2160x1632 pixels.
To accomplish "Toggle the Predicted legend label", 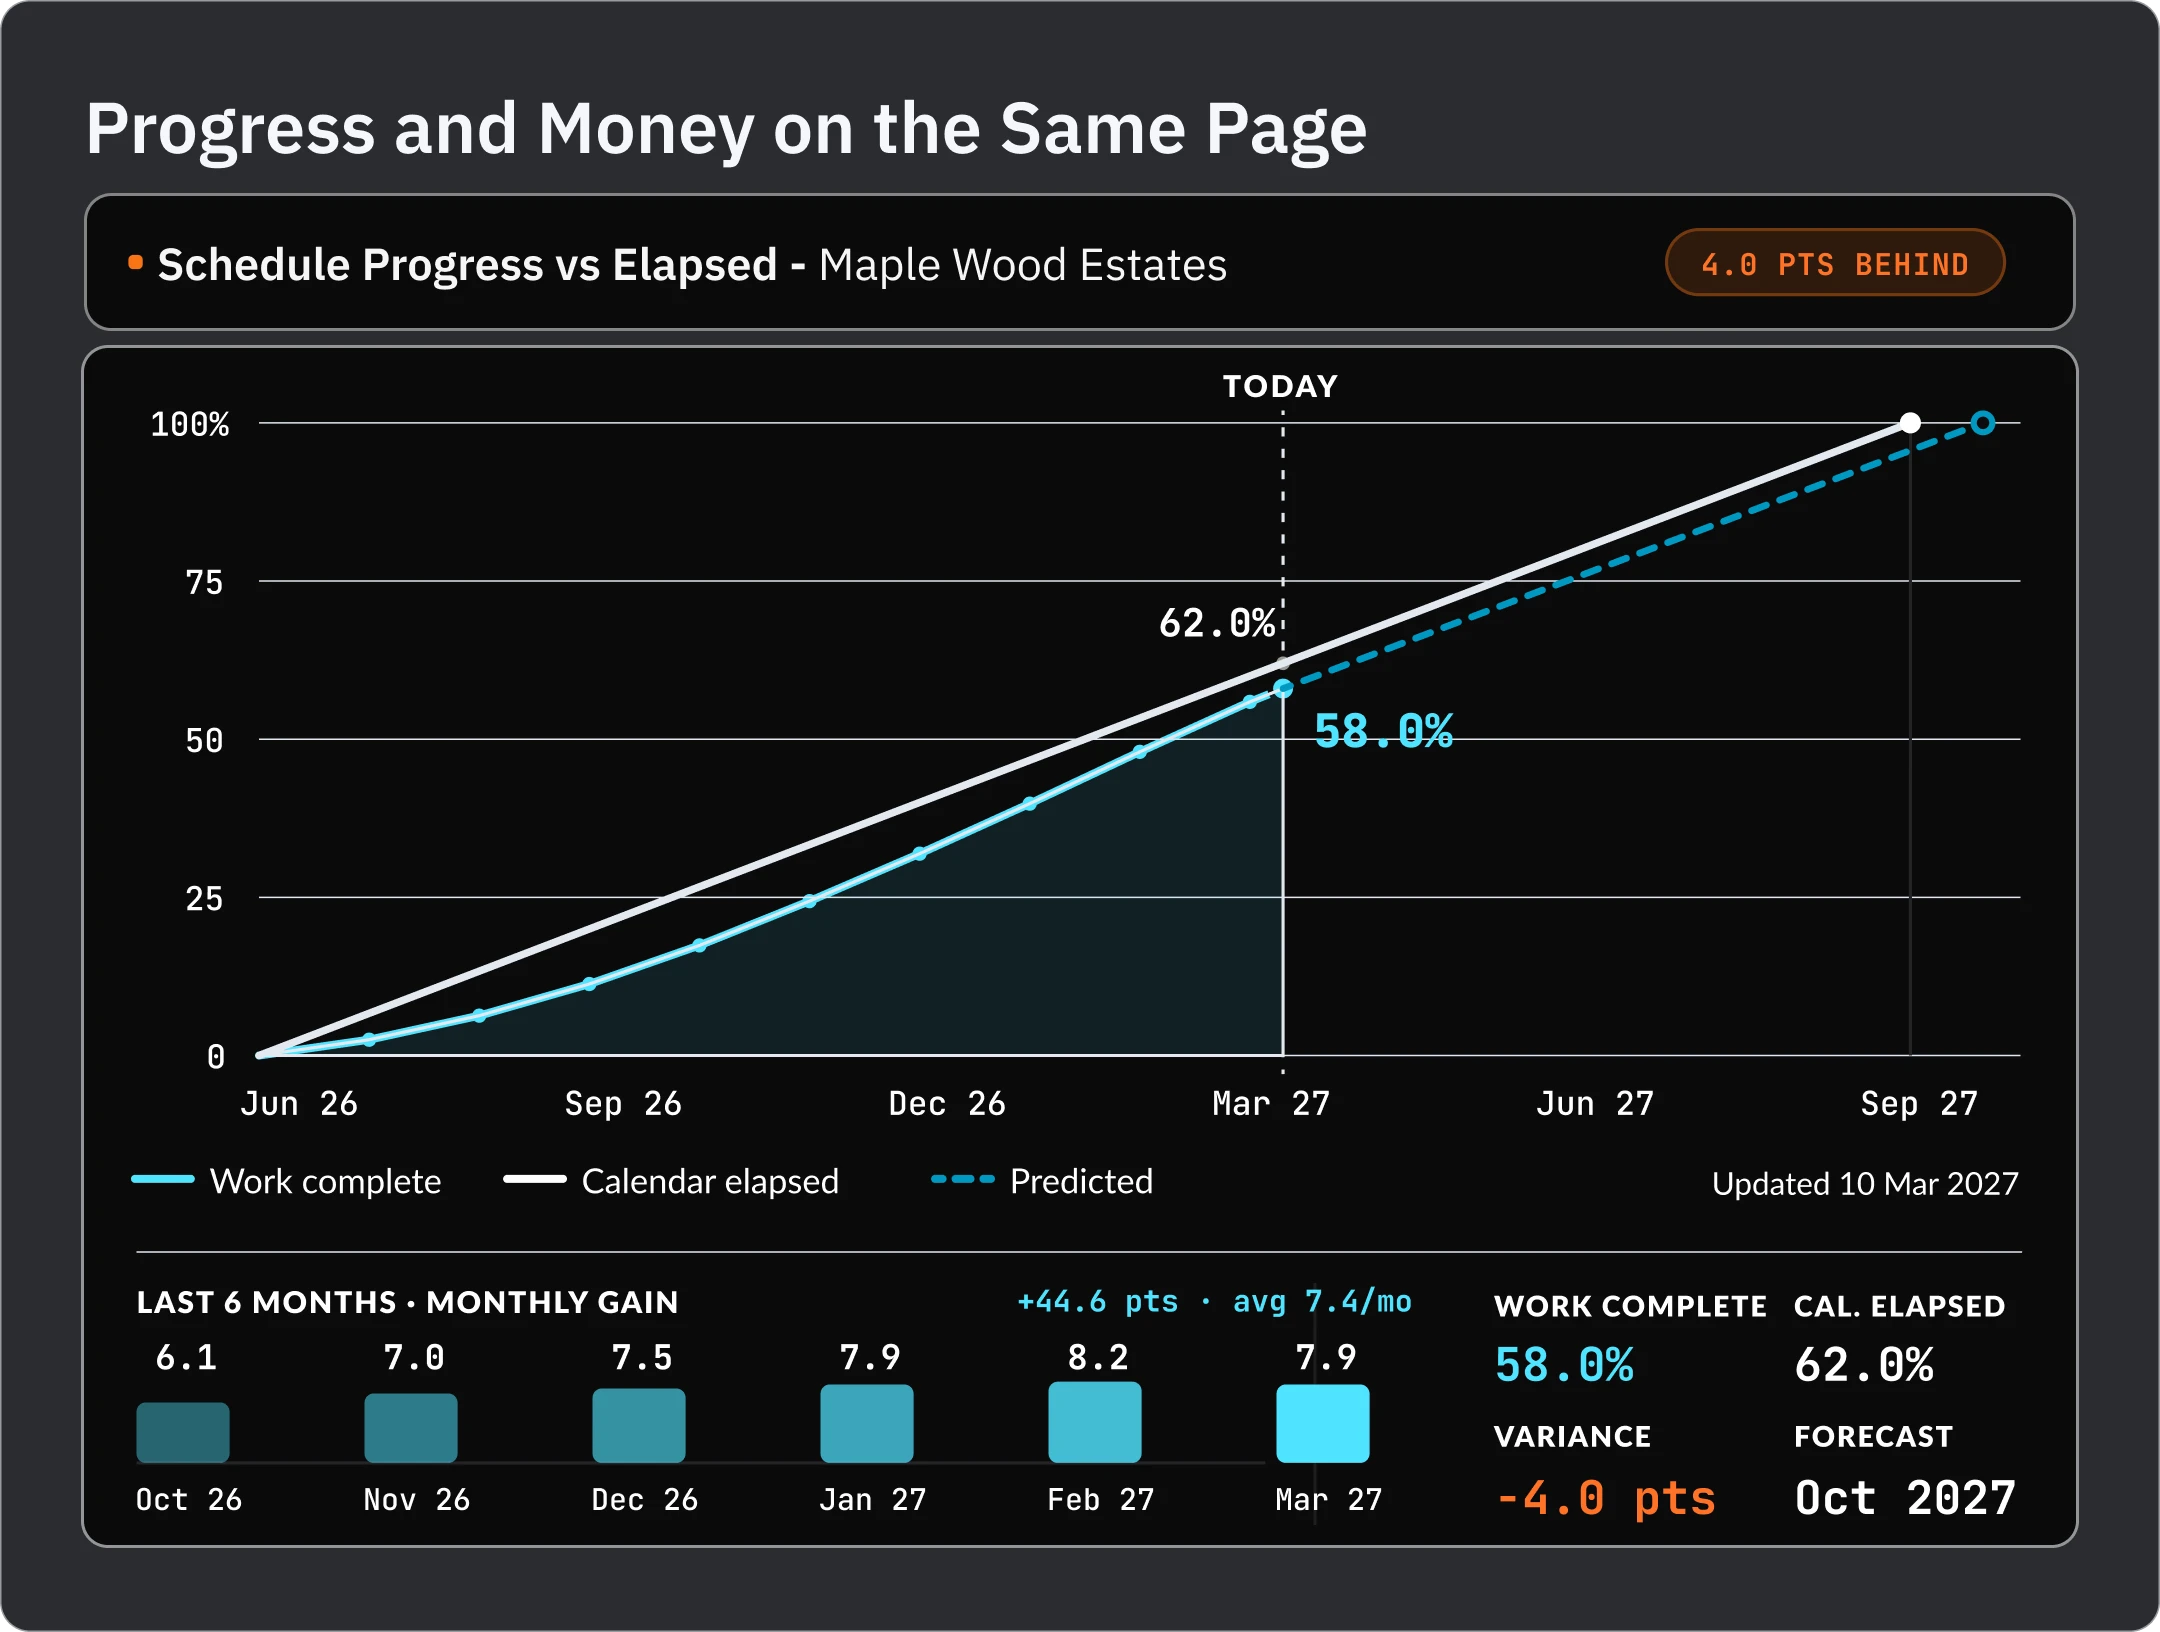I will tap(1081, 1181).
